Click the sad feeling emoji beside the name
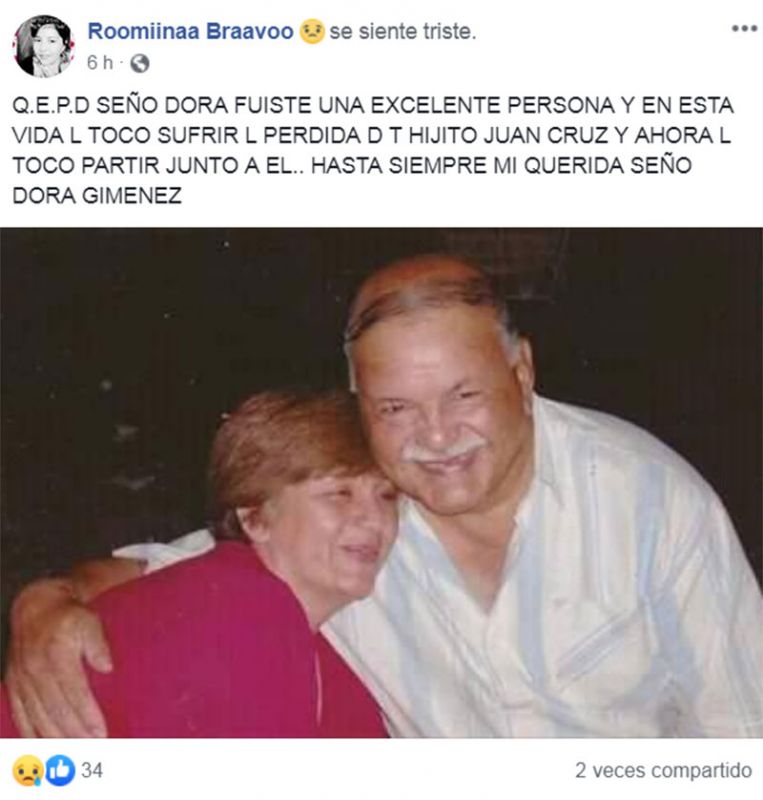Viewport: 763px width, 800px height. [312, 32]
